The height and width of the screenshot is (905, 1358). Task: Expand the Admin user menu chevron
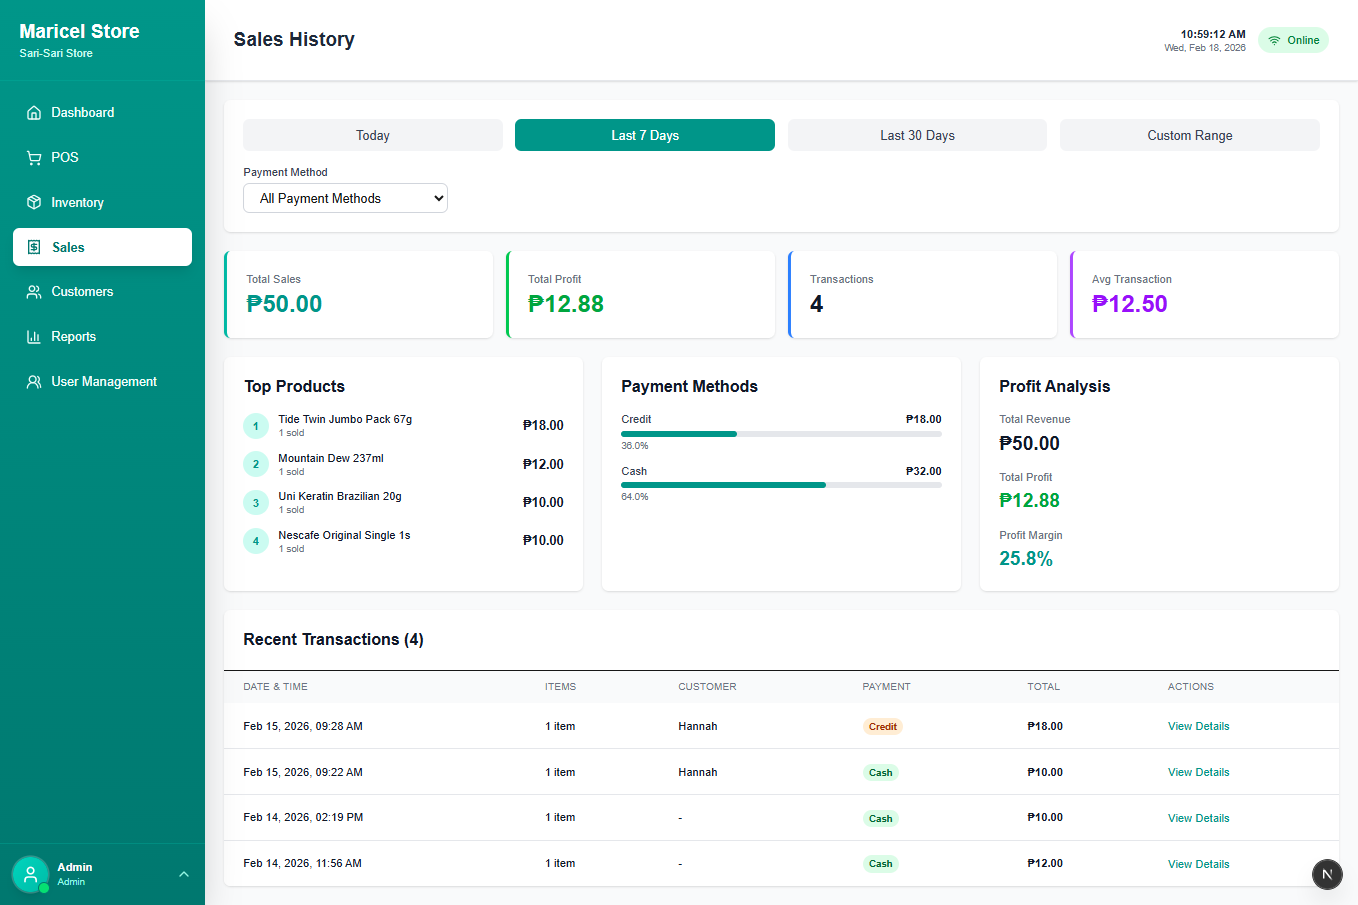184,874
